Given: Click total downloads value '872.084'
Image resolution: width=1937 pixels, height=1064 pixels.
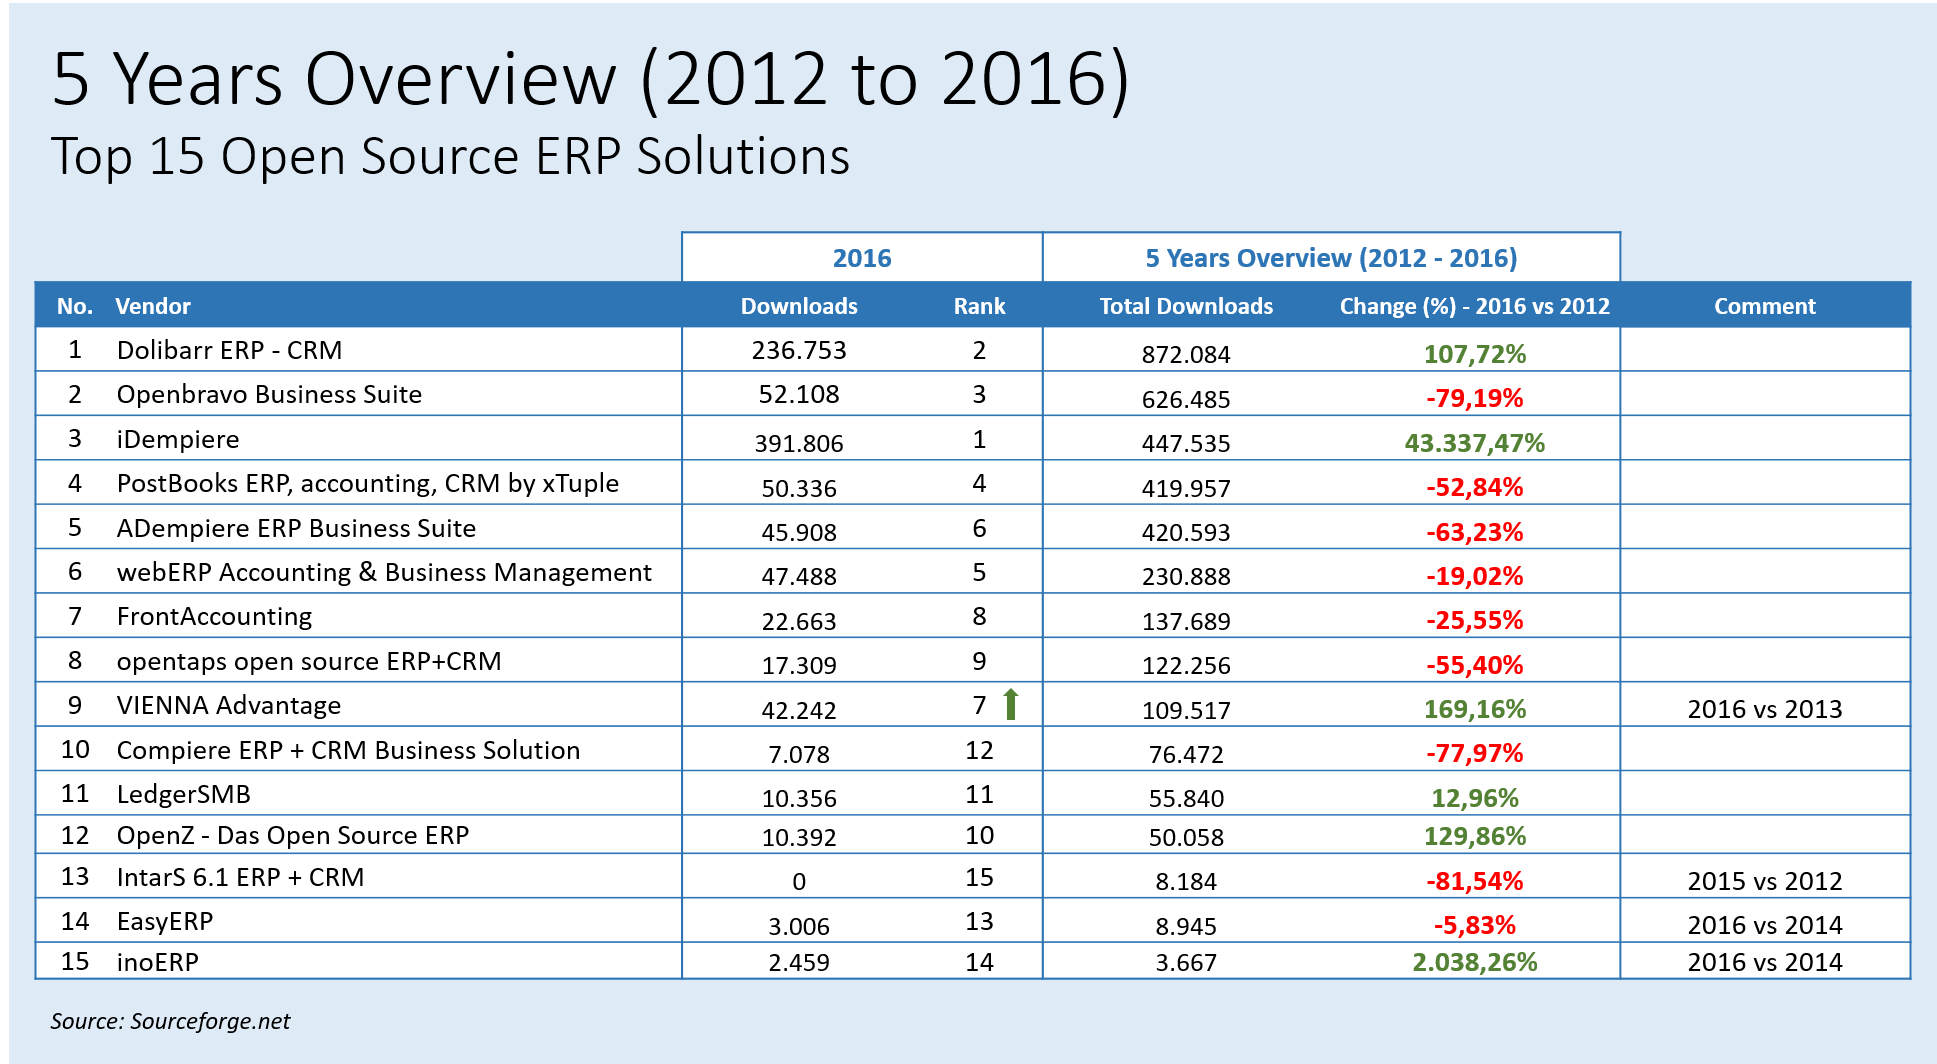Looking at the screenshot, I should tap(1186, 354).
